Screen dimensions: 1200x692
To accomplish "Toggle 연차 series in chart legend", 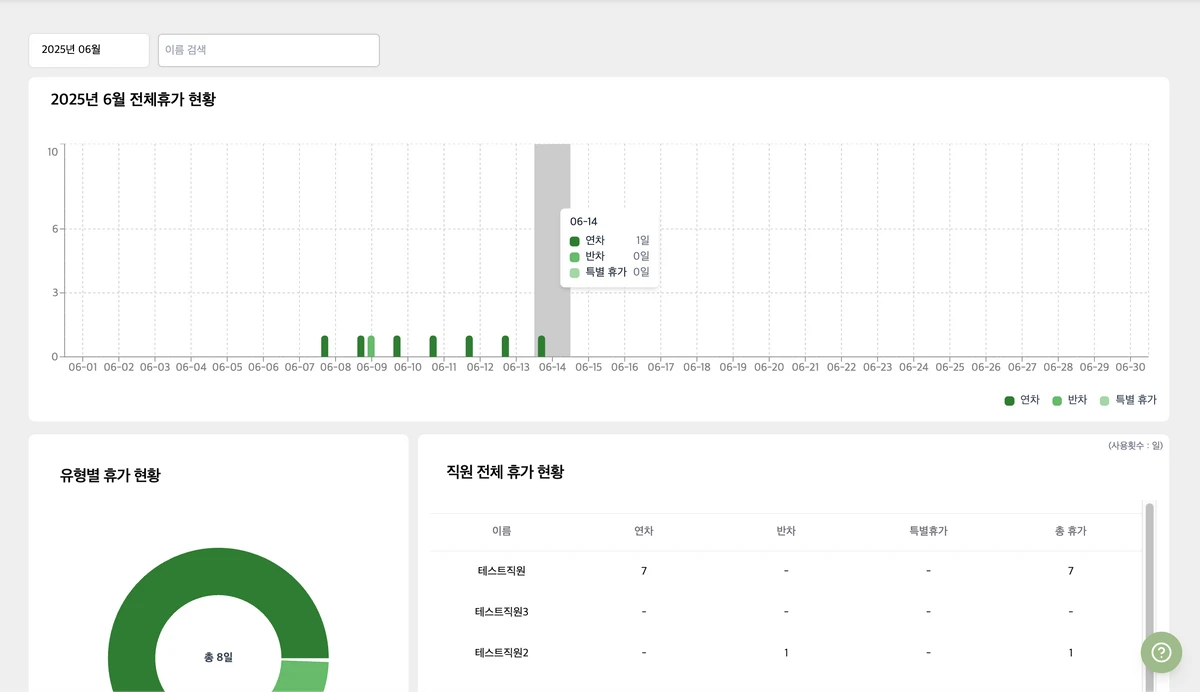I will (1022, 400).
